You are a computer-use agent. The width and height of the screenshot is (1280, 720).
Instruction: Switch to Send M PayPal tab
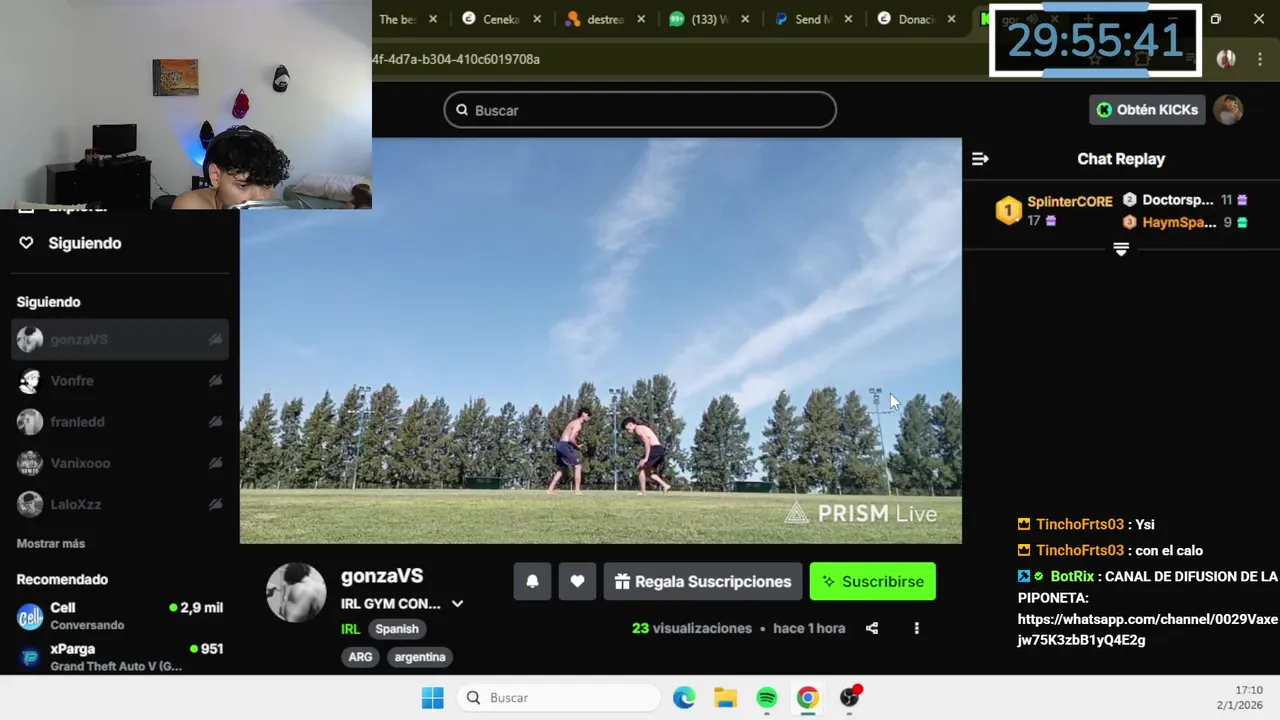pyautogui.click(x=813, y=19)
